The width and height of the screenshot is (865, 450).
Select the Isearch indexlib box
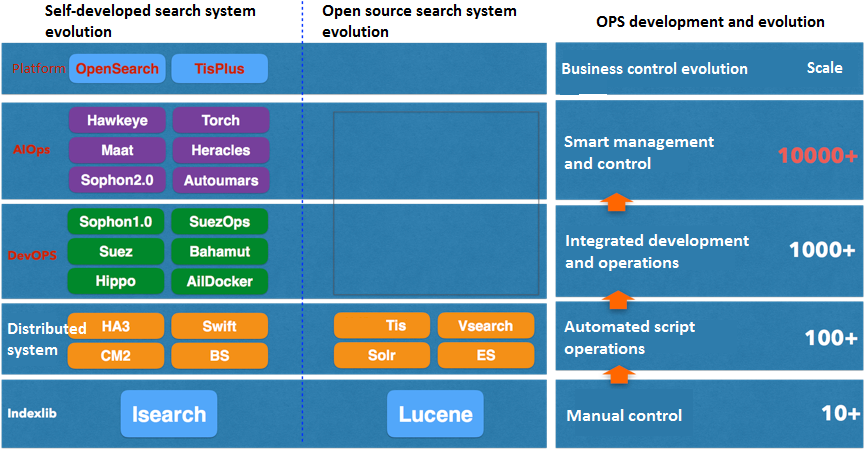169,414
